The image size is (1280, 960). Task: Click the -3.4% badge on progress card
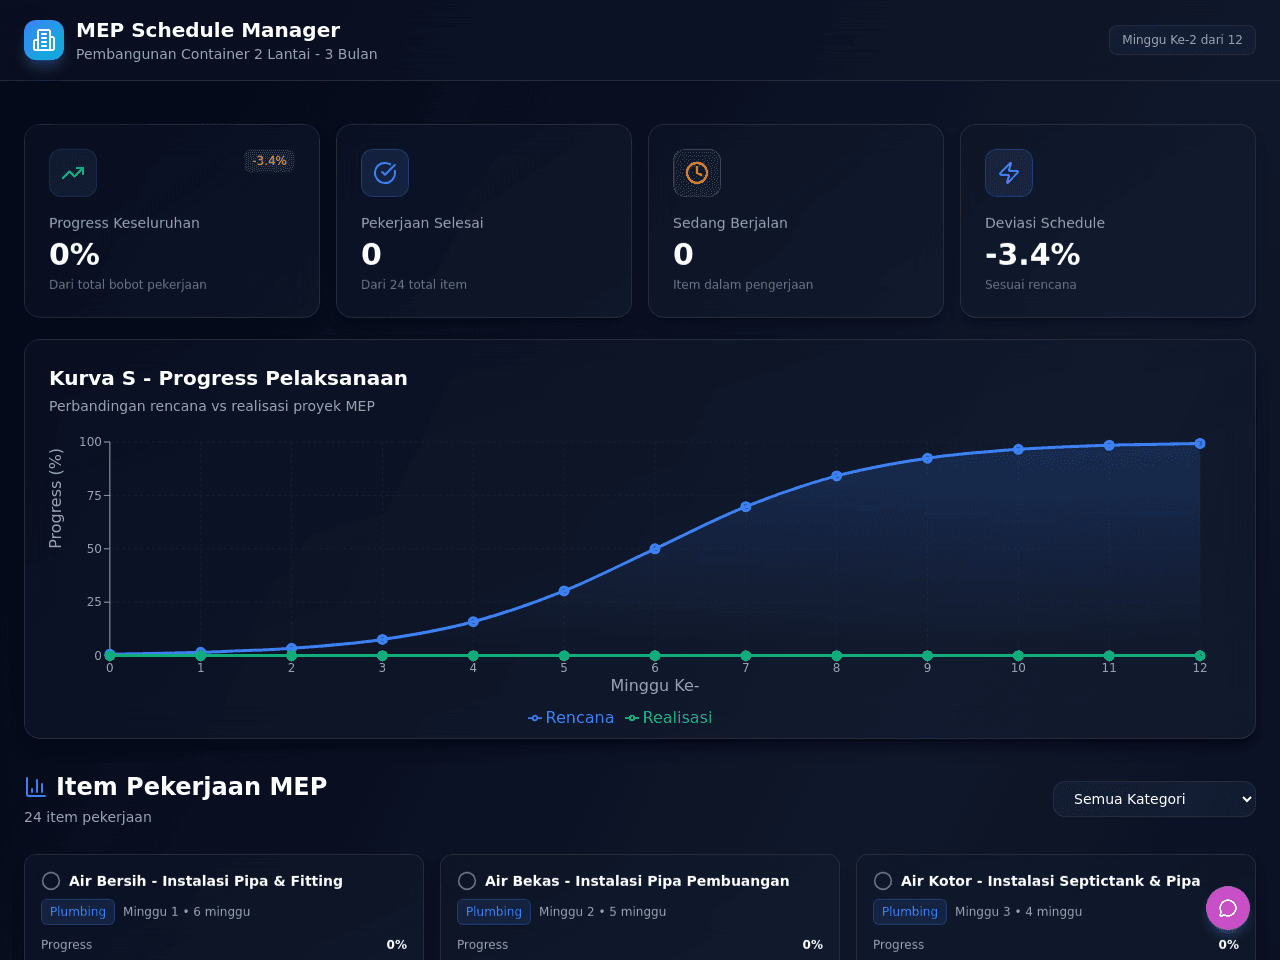point(269,161)
